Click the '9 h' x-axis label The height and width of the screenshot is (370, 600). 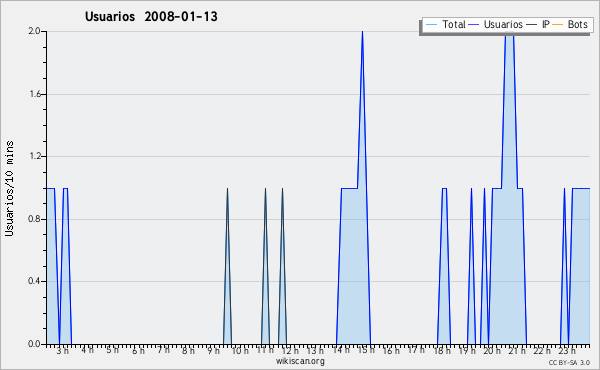[x=214, y=351]
